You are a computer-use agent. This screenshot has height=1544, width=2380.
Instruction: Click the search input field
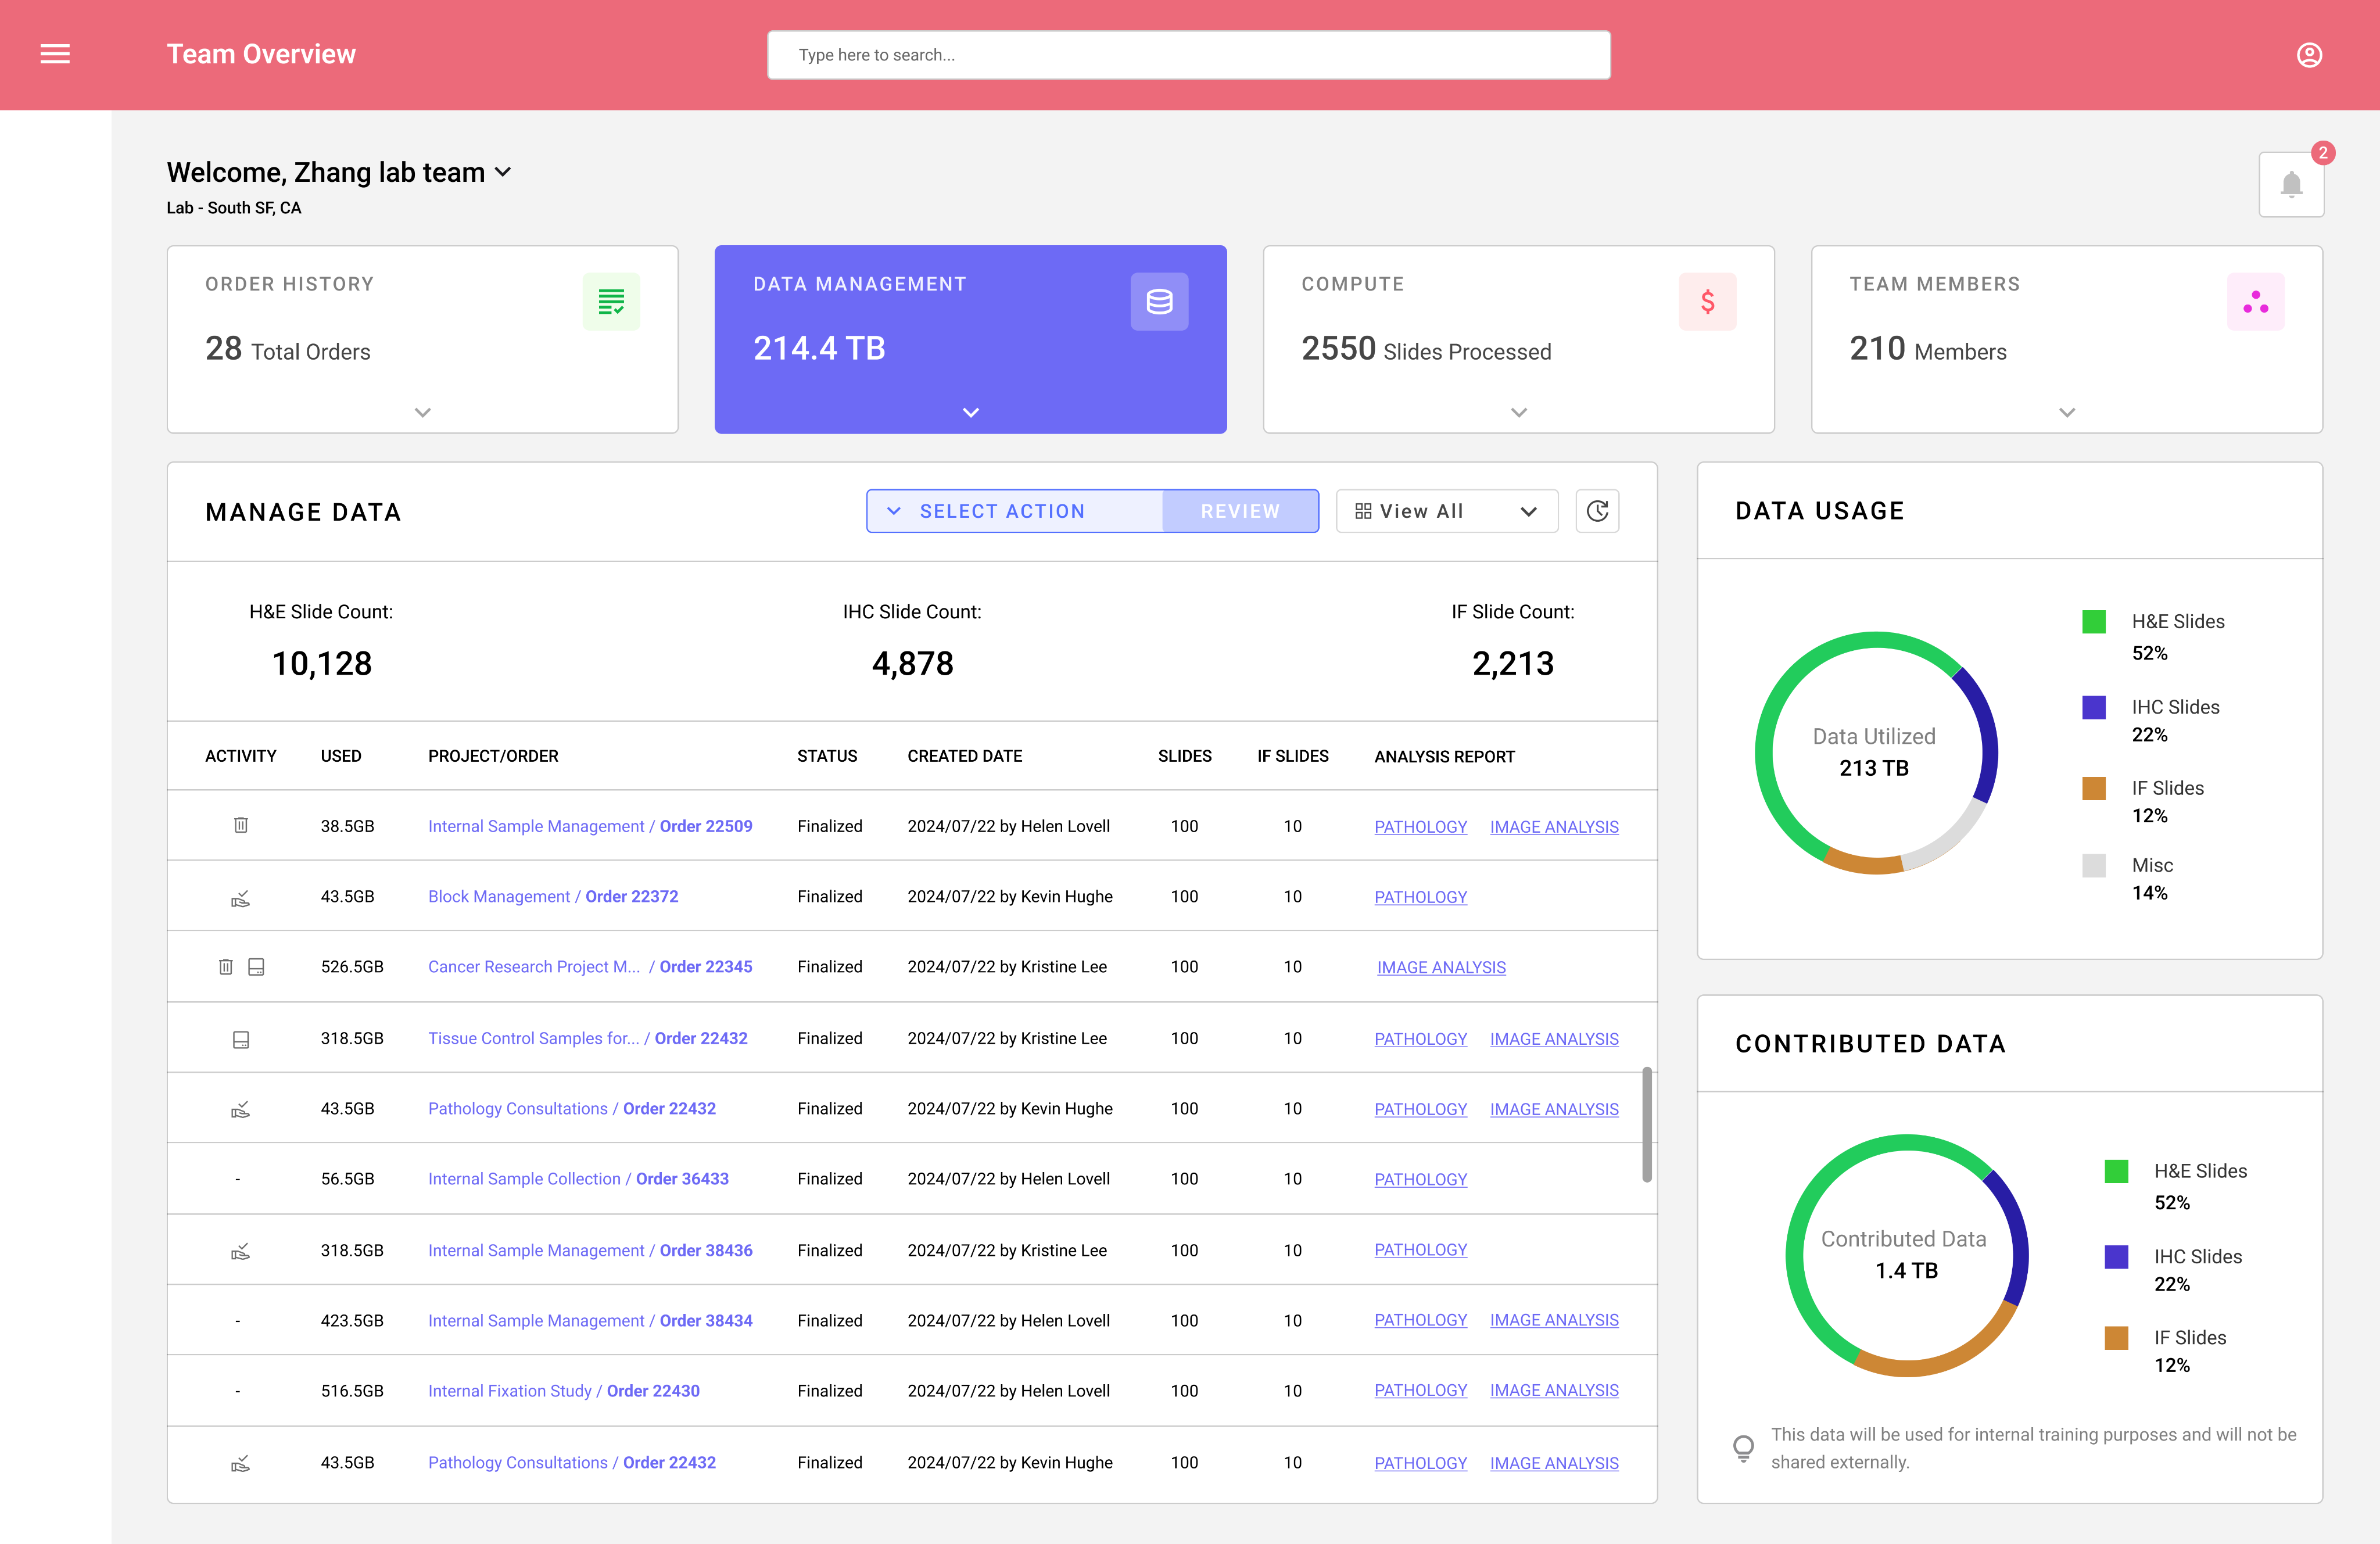(1188, 55)
